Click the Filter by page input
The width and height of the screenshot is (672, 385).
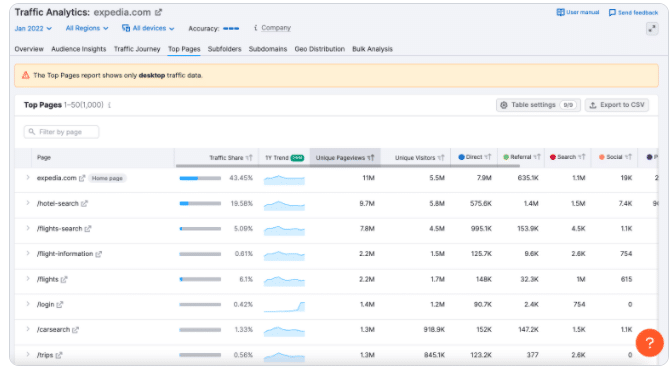tap(61, 132)
